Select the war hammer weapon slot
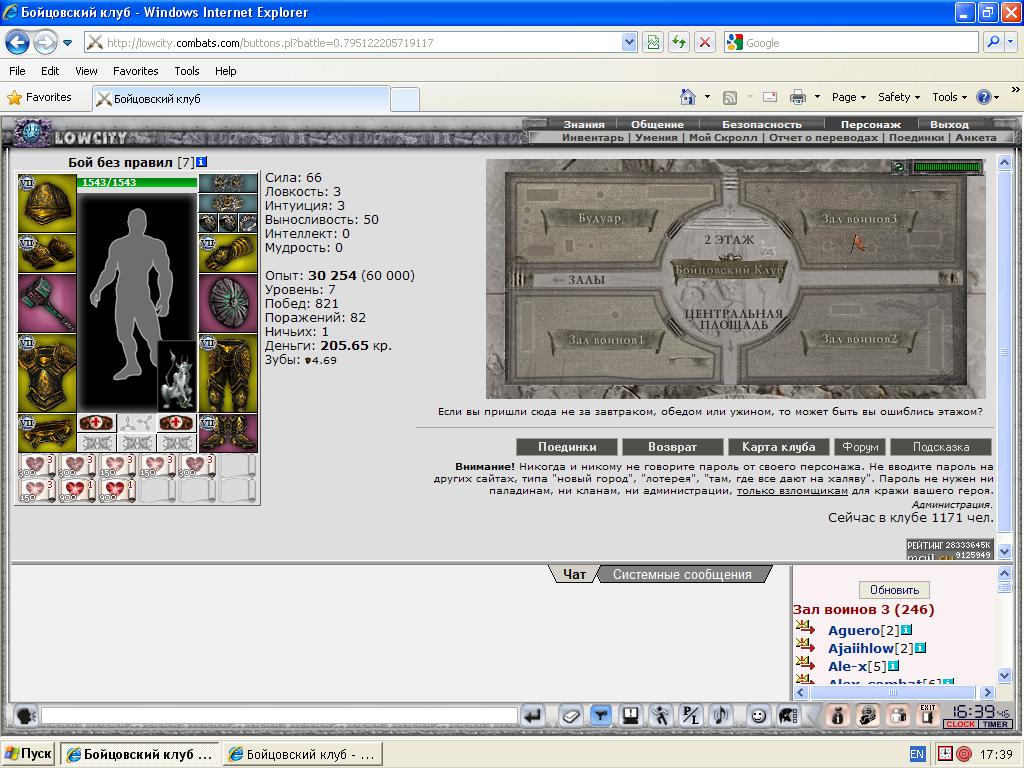This screenshot has height=768, width=1024. 47,303
